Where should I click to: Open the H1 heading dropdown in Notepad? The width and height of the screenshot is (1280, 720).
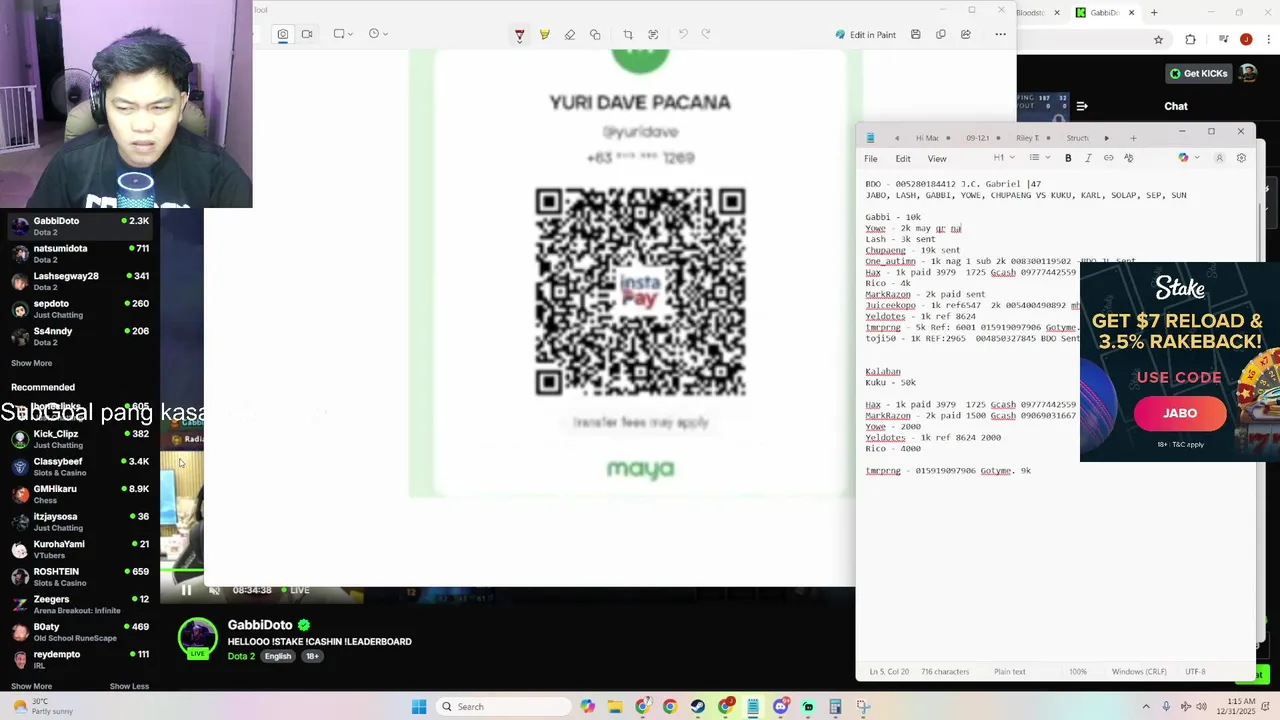click(x=1002, y=158)
